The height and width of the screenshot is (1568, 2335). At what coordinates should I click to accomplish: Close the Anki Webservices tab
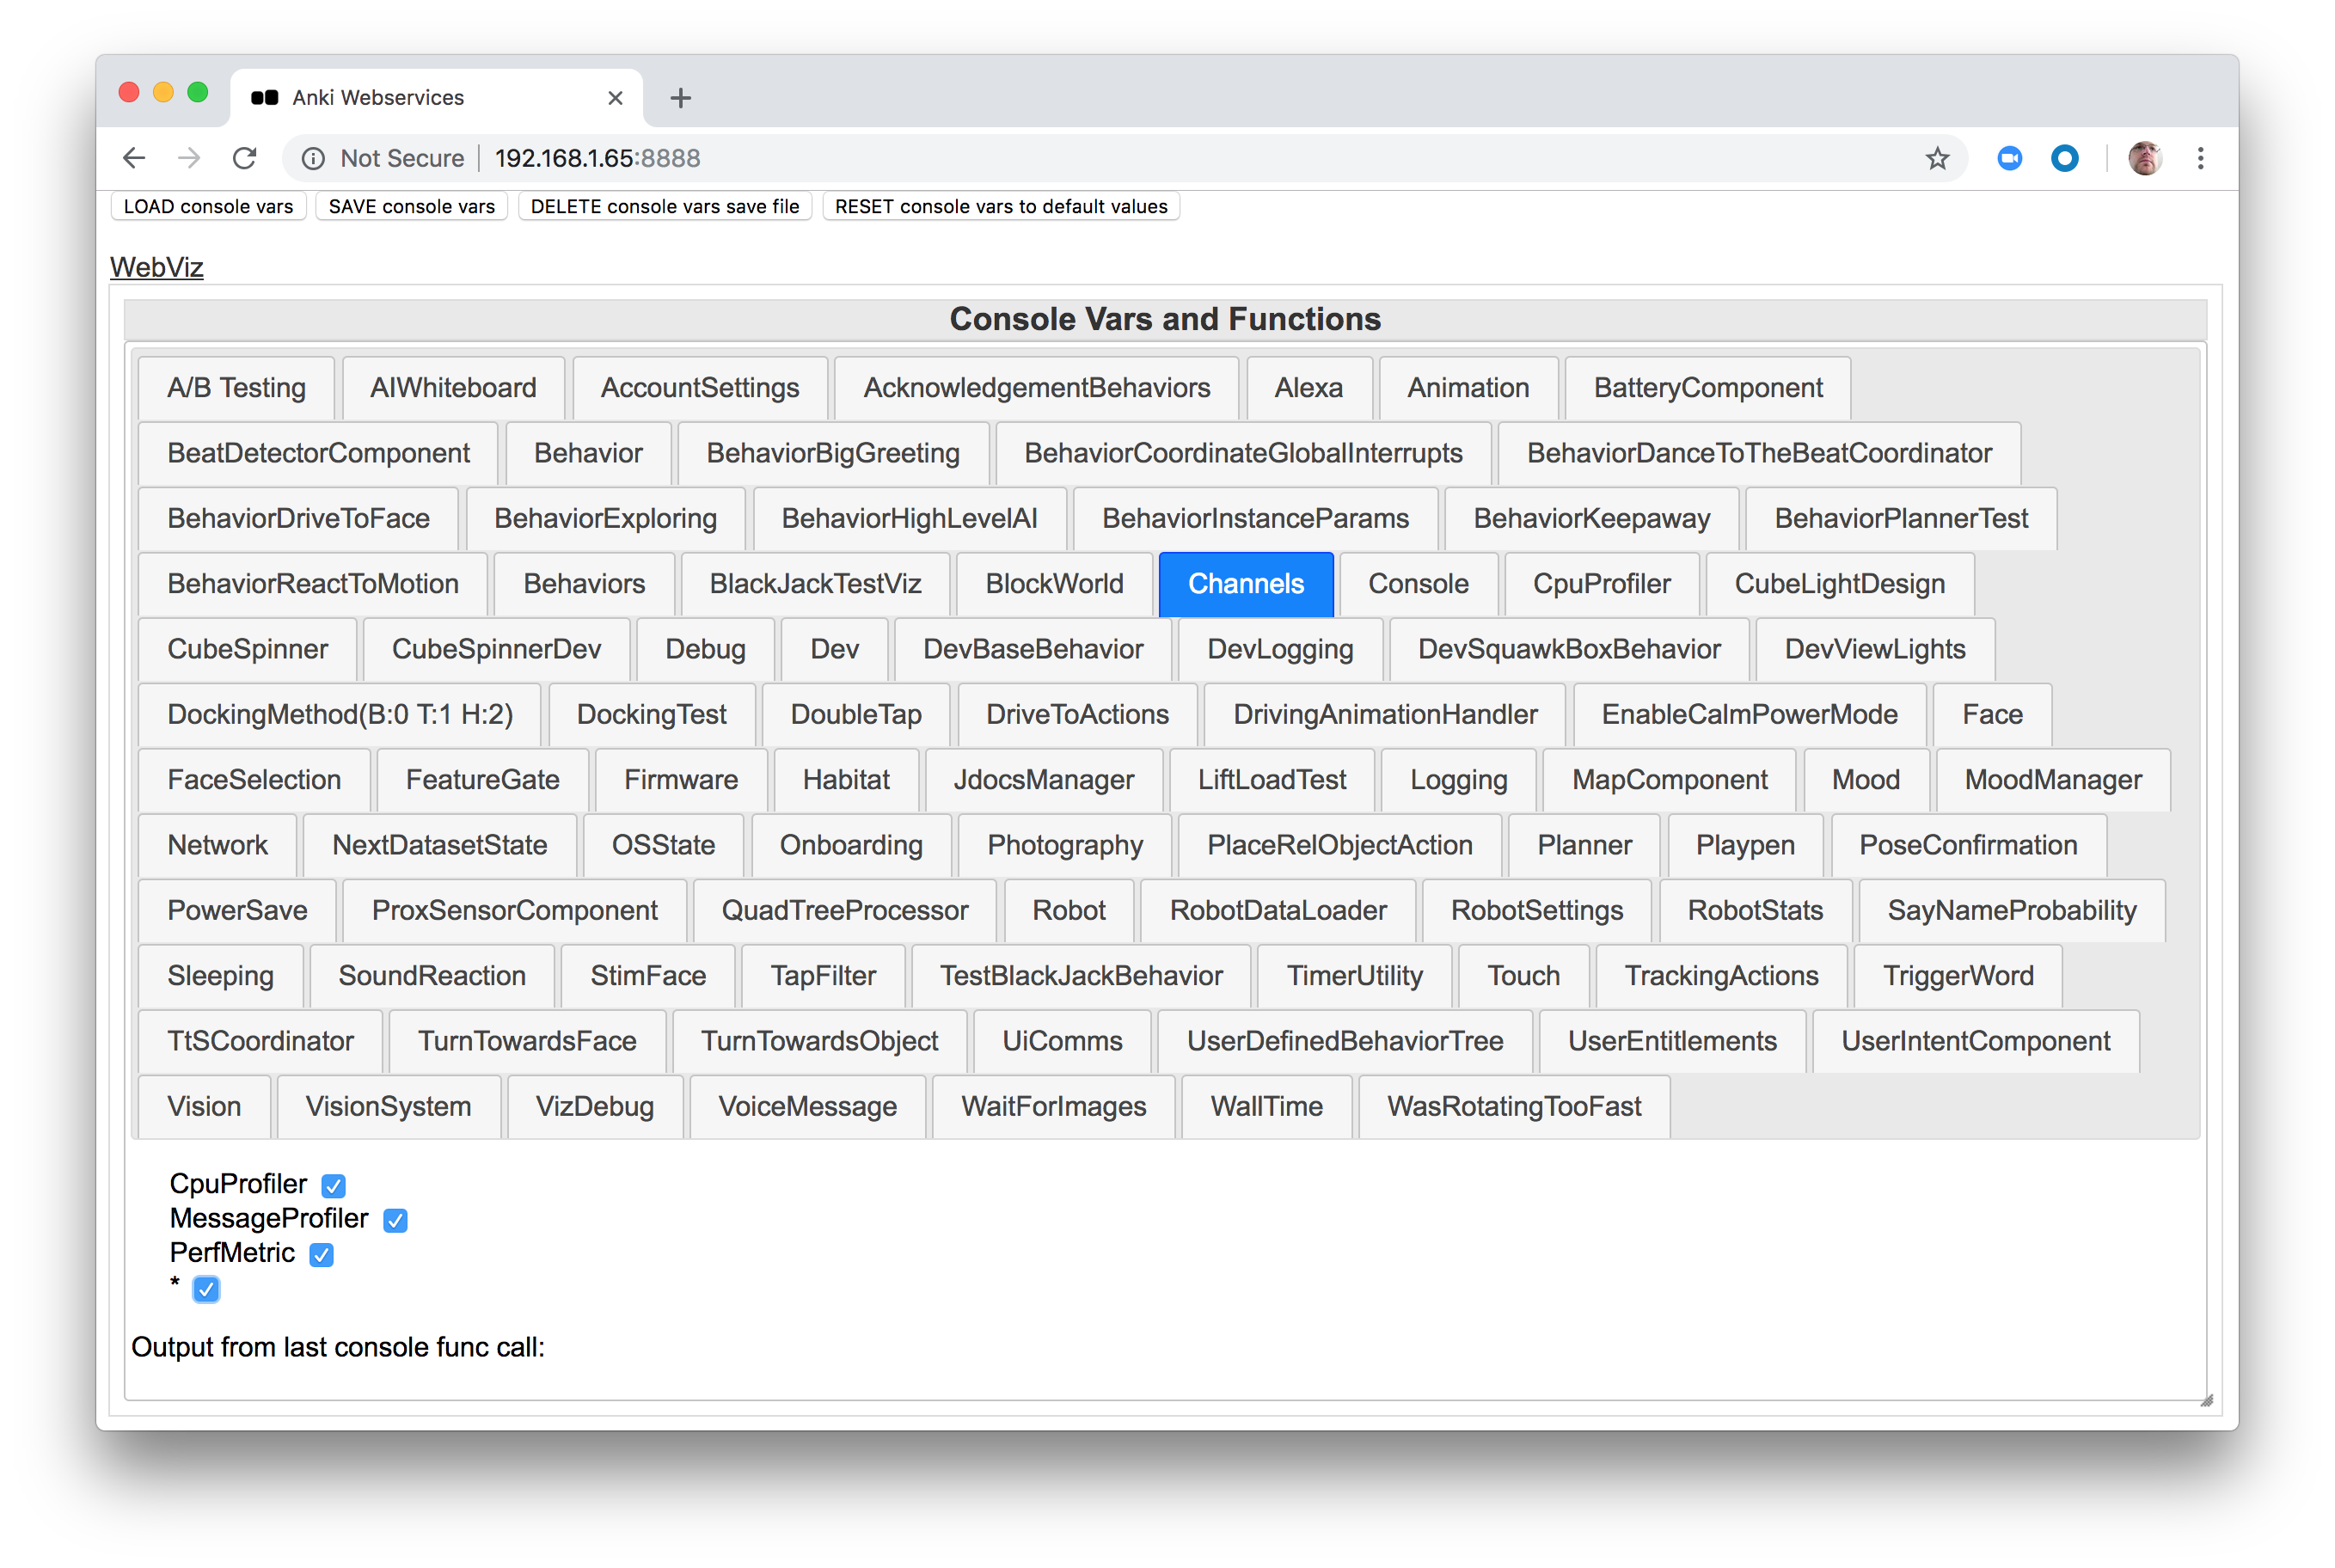point(615,98)
